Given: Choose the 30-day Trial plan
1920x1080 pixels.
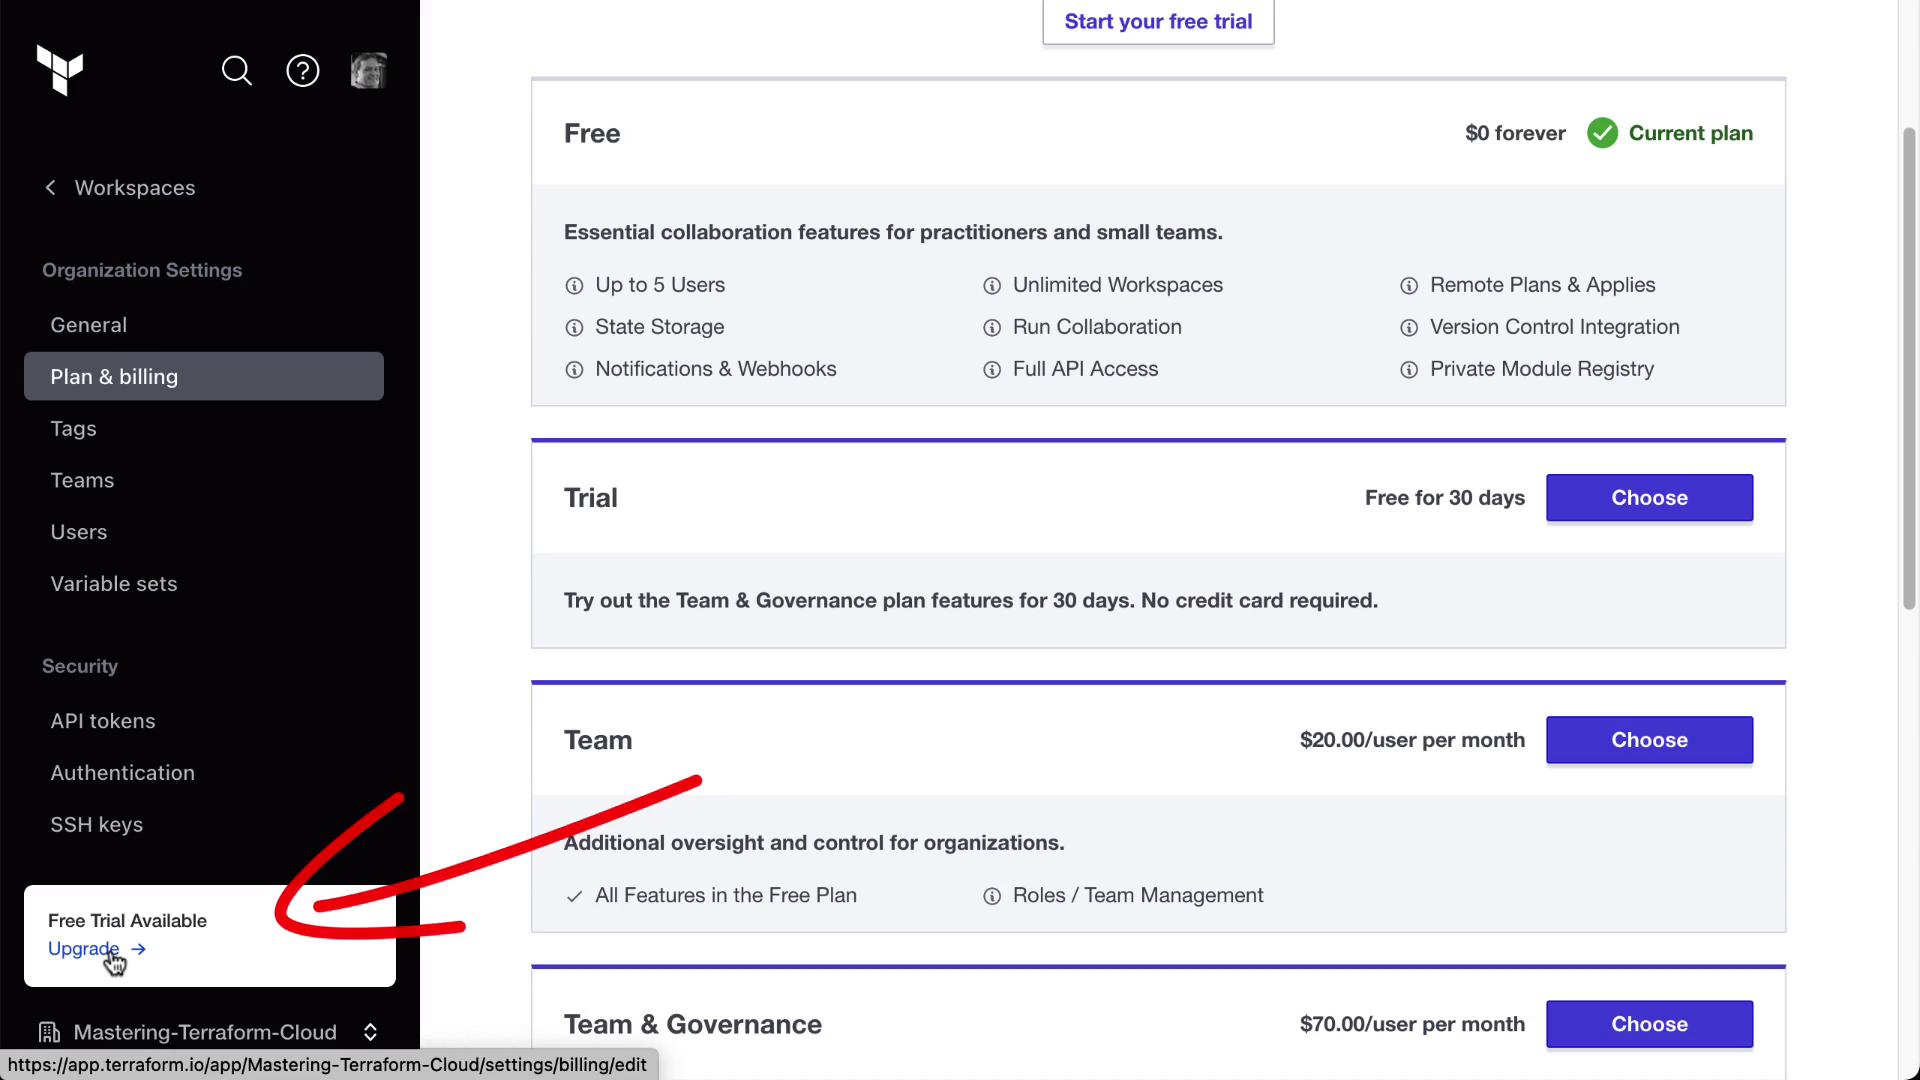Looking at the screenshot, I should click(x=1649, y=498).
